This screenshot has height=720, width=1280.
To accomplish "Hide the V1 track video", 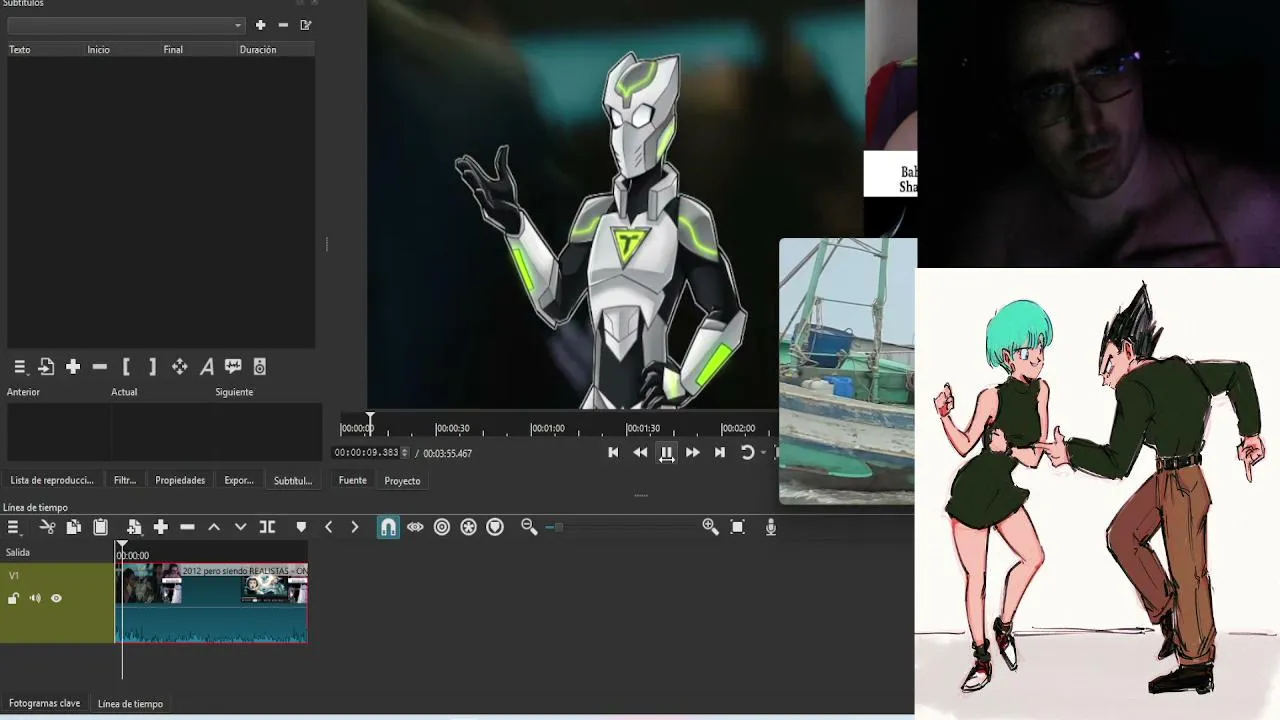I will pyautogui.click(x=56, y=599).
